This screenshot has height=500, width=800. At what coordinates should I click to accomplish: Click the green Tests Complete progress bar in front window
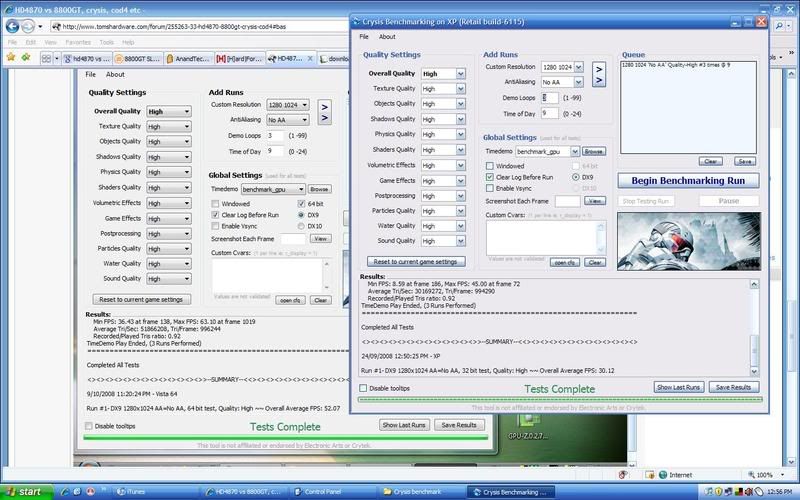[x=560, y=399]
